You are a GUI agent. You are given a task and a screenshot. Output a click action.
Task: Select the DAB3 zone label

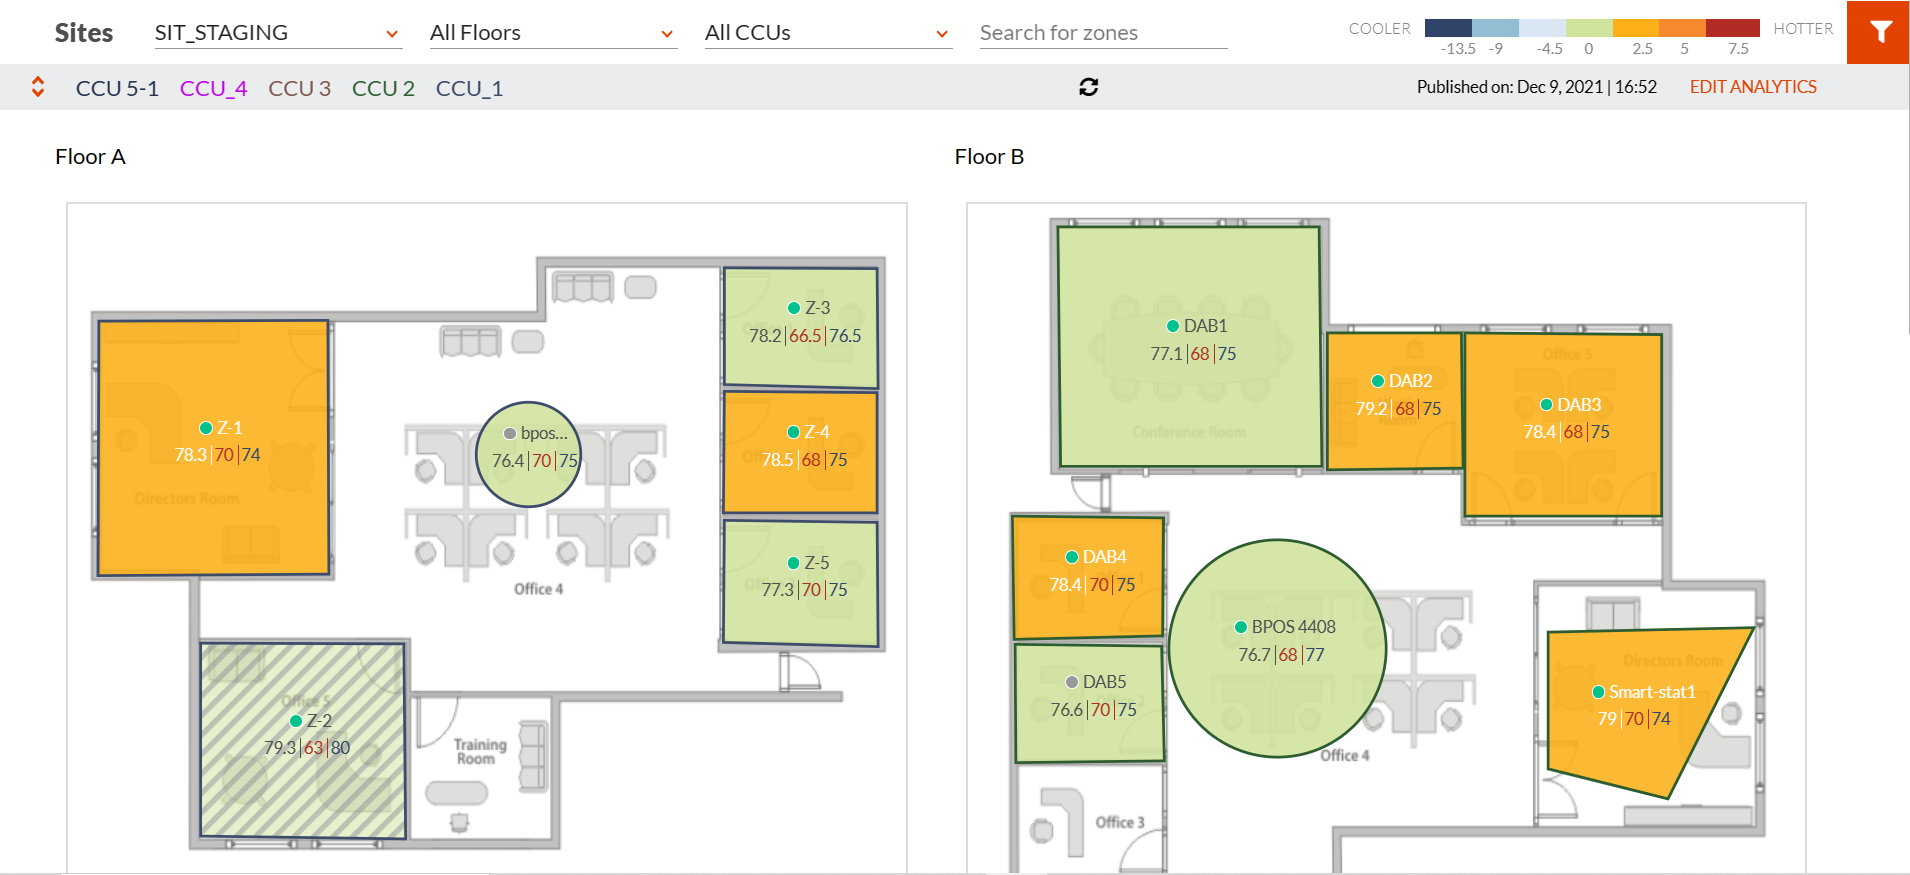pos(1579,405)
